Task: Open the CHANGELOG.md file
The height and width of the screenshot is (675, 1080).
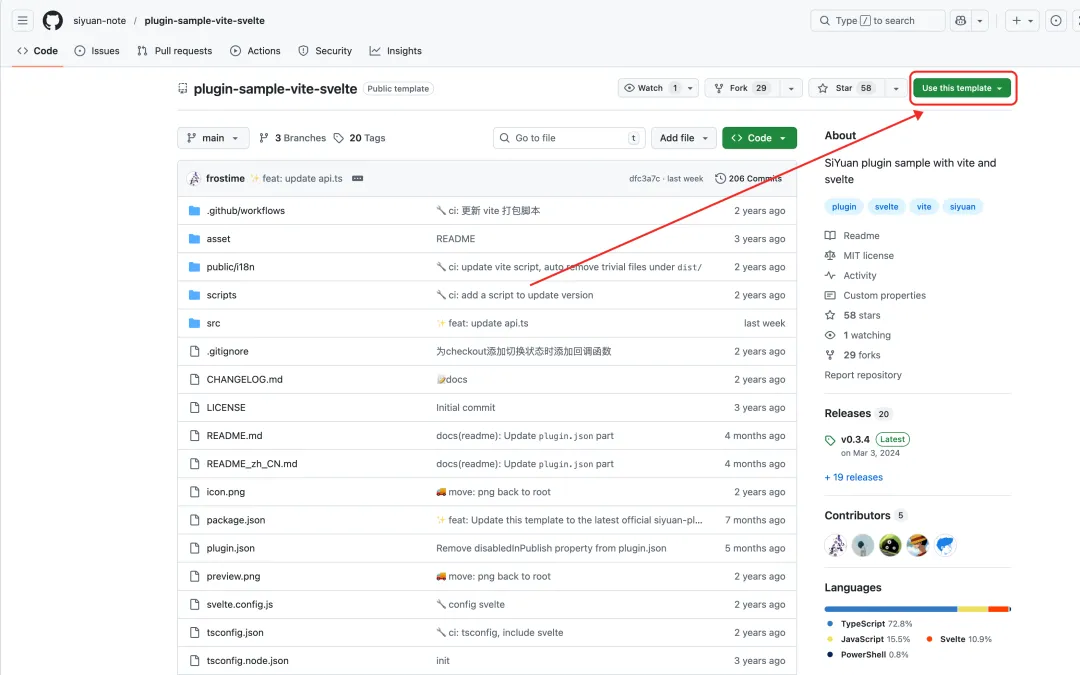Action: (245, 380)
